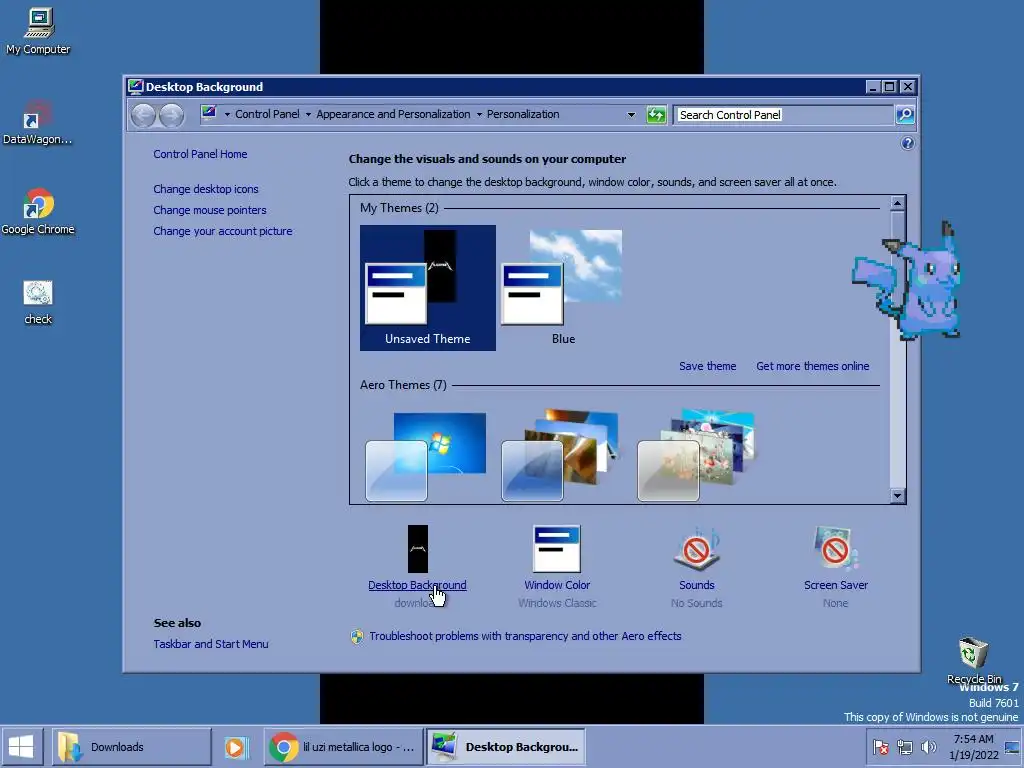Click Appearance and Personalization breadcrumb
The width and height of the screenshot is (1024, 768).
[x=393, y=114]
